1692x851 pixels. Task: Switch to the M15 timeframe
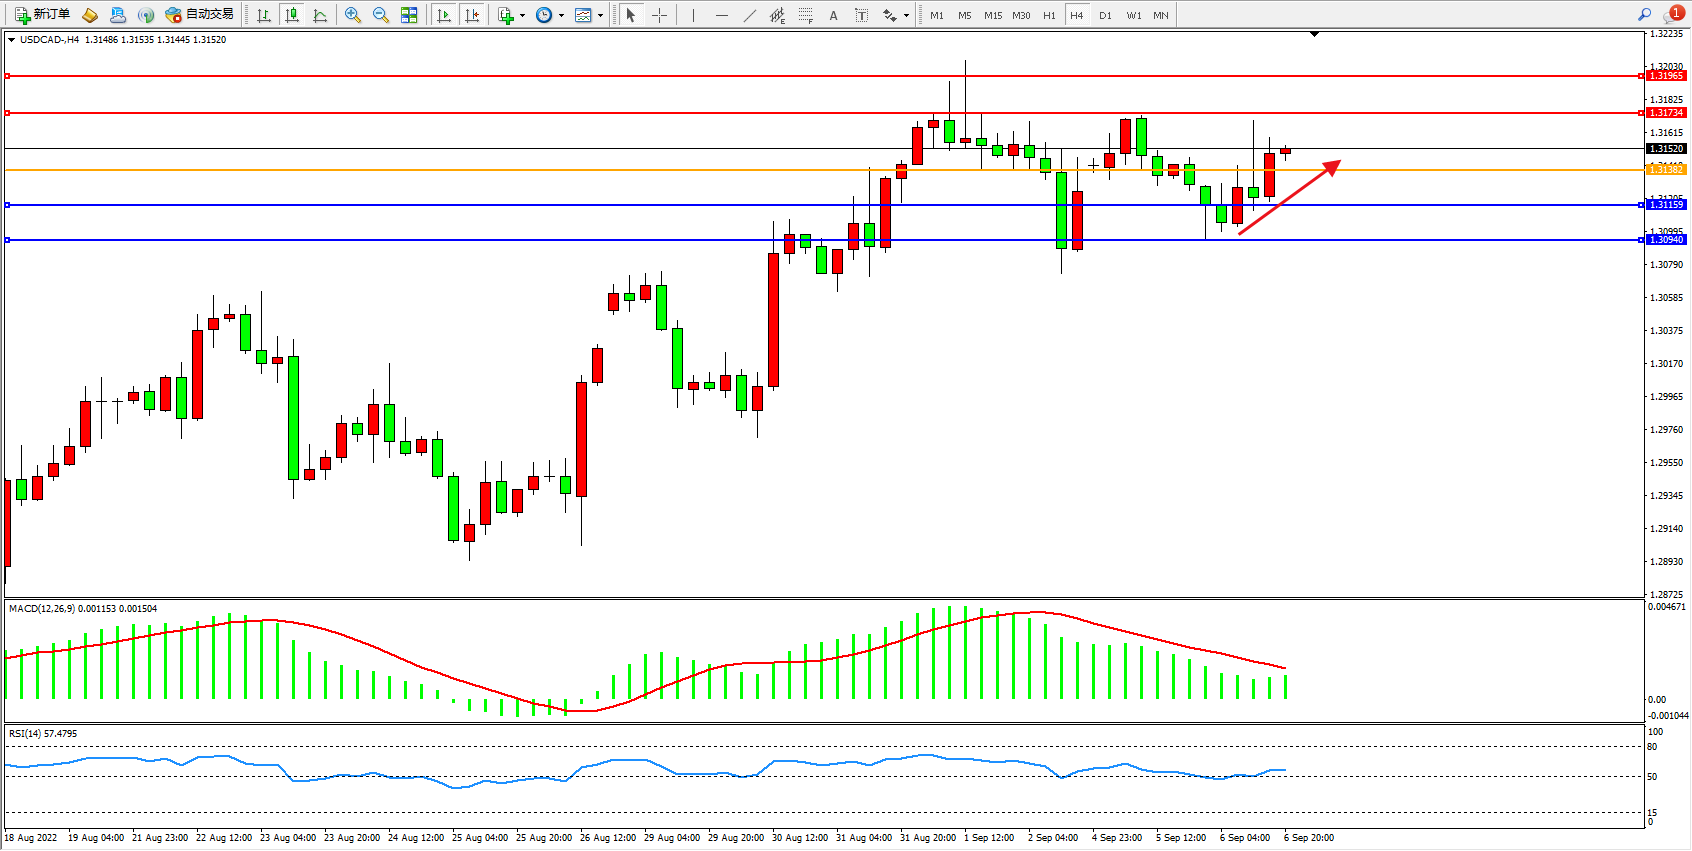[992, 15]
